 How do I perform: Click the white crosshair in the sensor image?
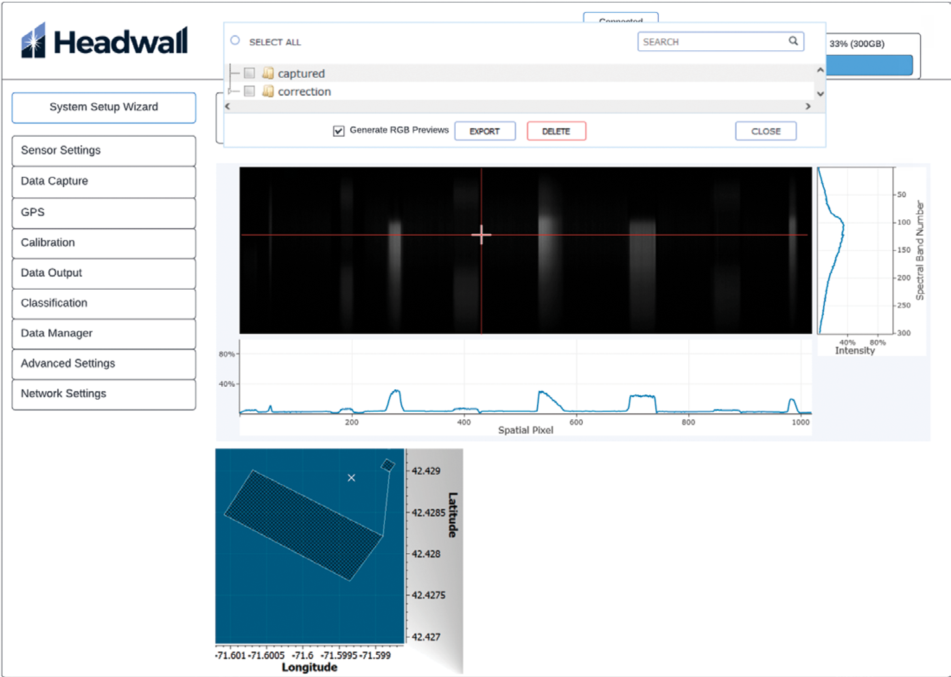coord(481,235)
